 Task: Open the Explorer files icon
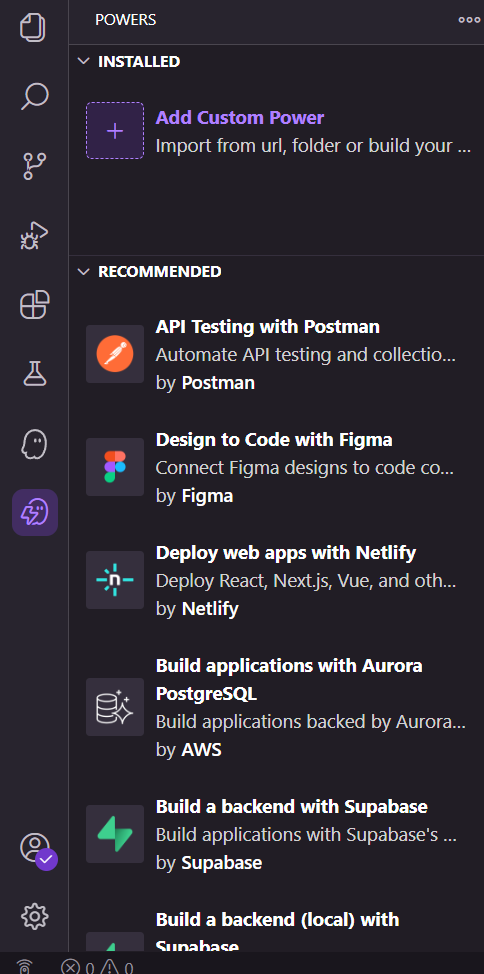click(x=34, y=27)
